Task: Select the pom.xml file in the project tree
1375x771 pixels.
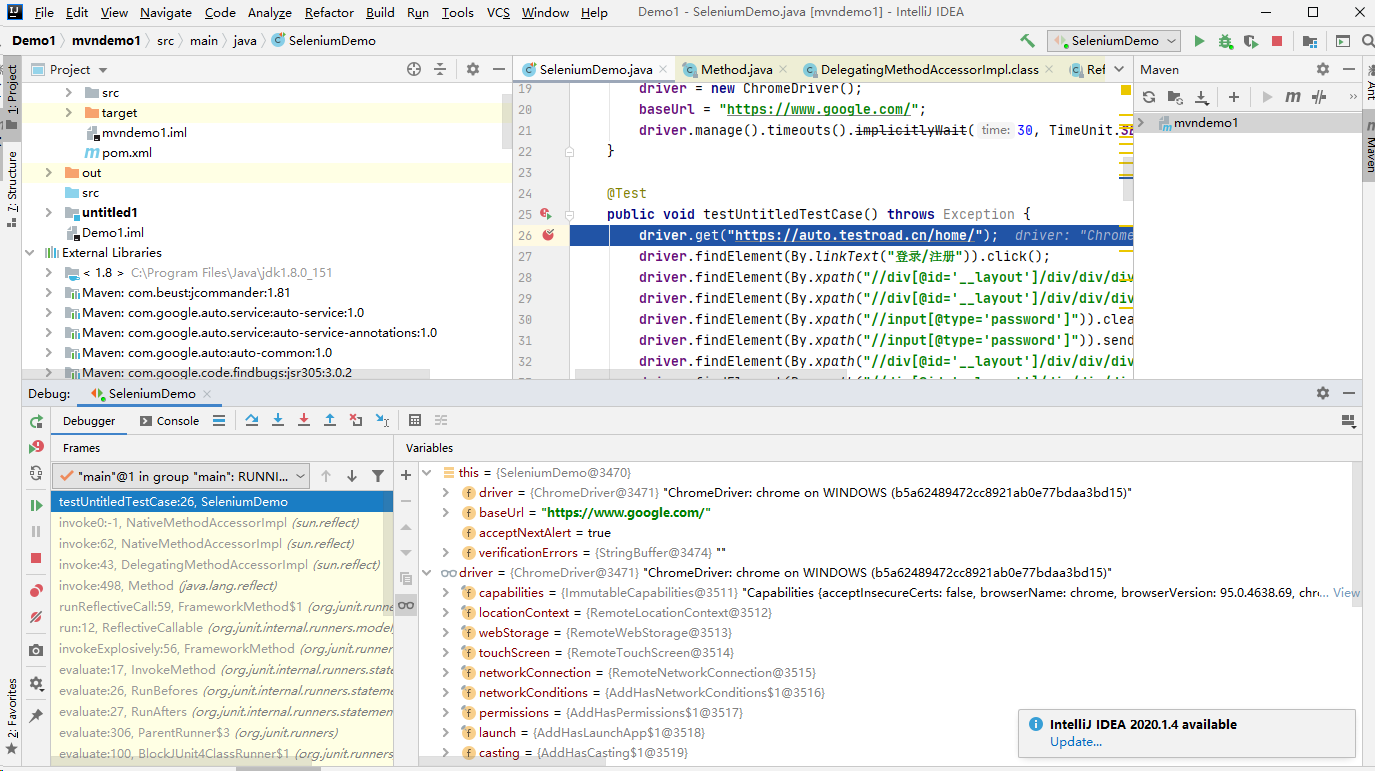Action: (126, 153)
